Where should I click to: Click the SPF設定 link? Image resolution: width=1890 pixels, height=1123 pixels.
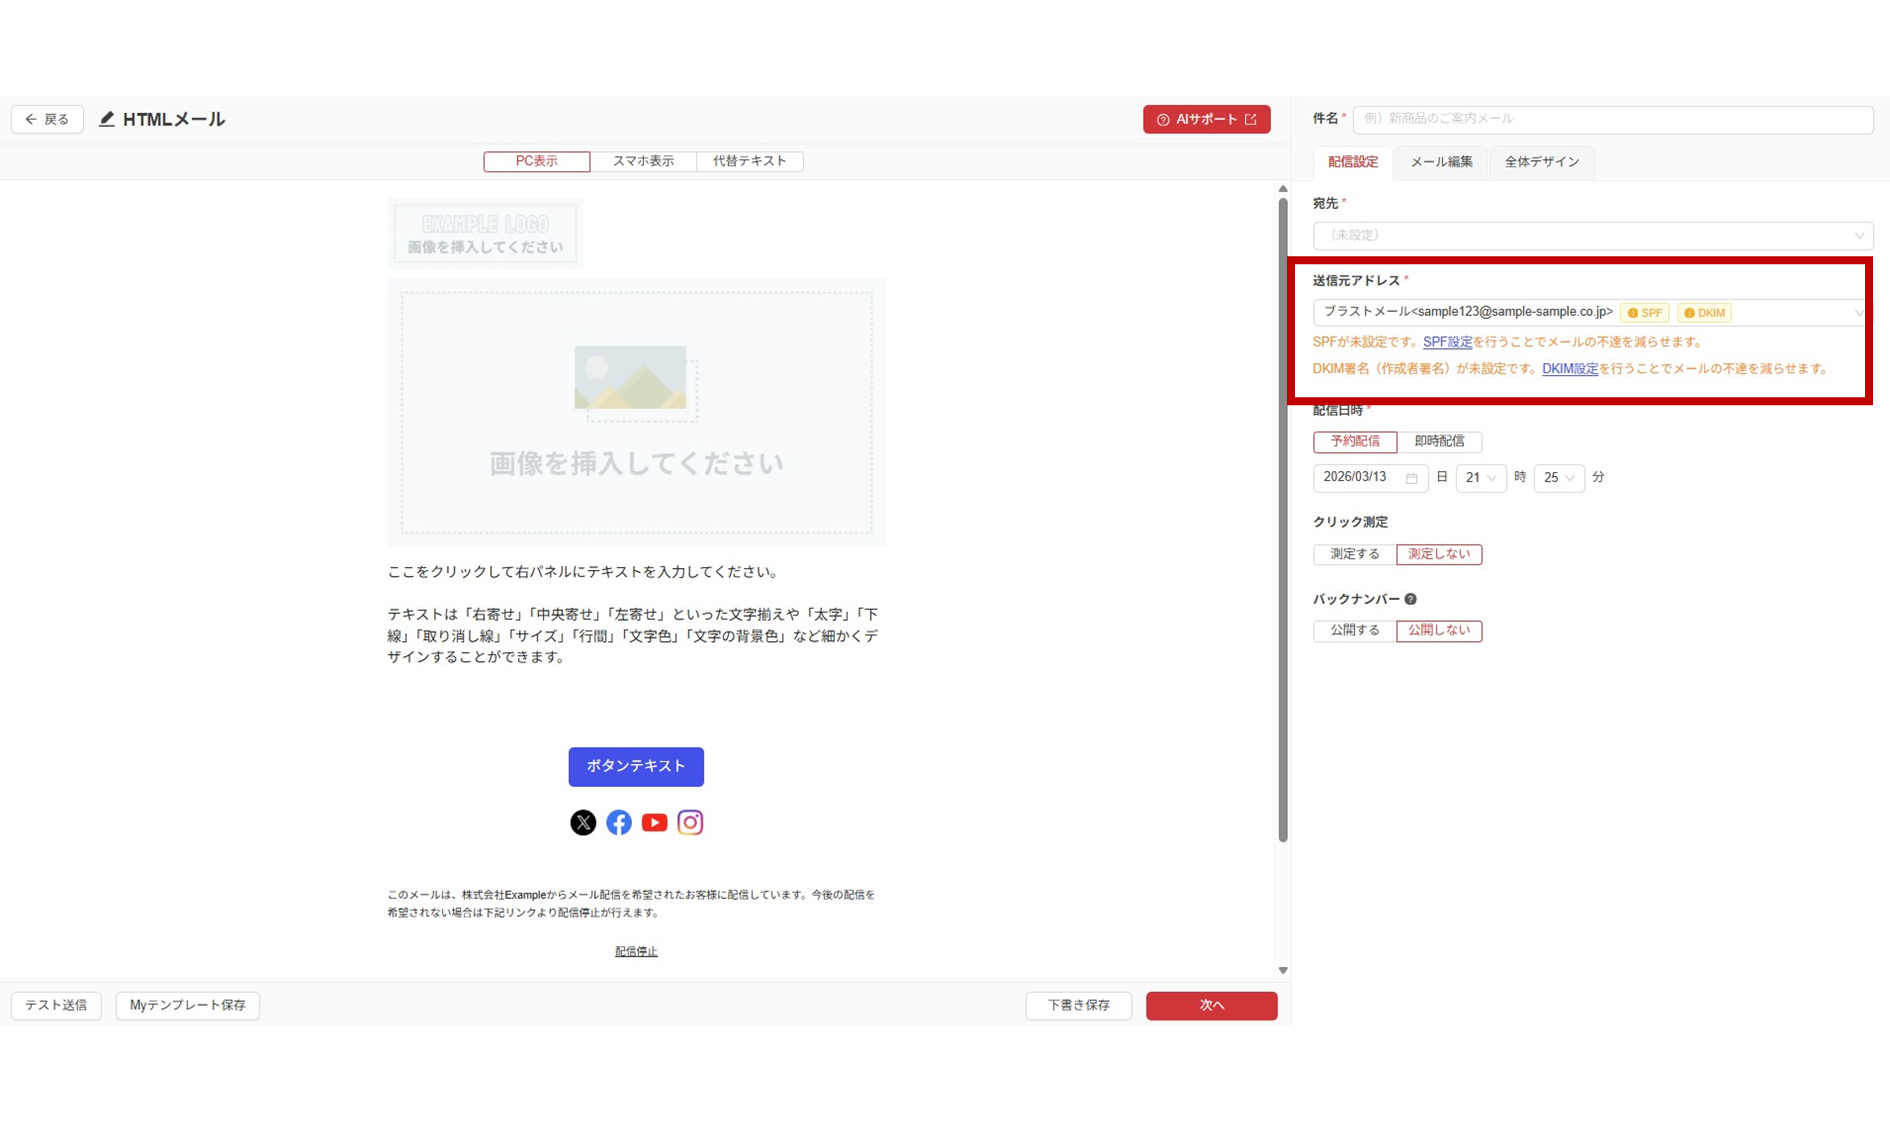pos(1447,342)
